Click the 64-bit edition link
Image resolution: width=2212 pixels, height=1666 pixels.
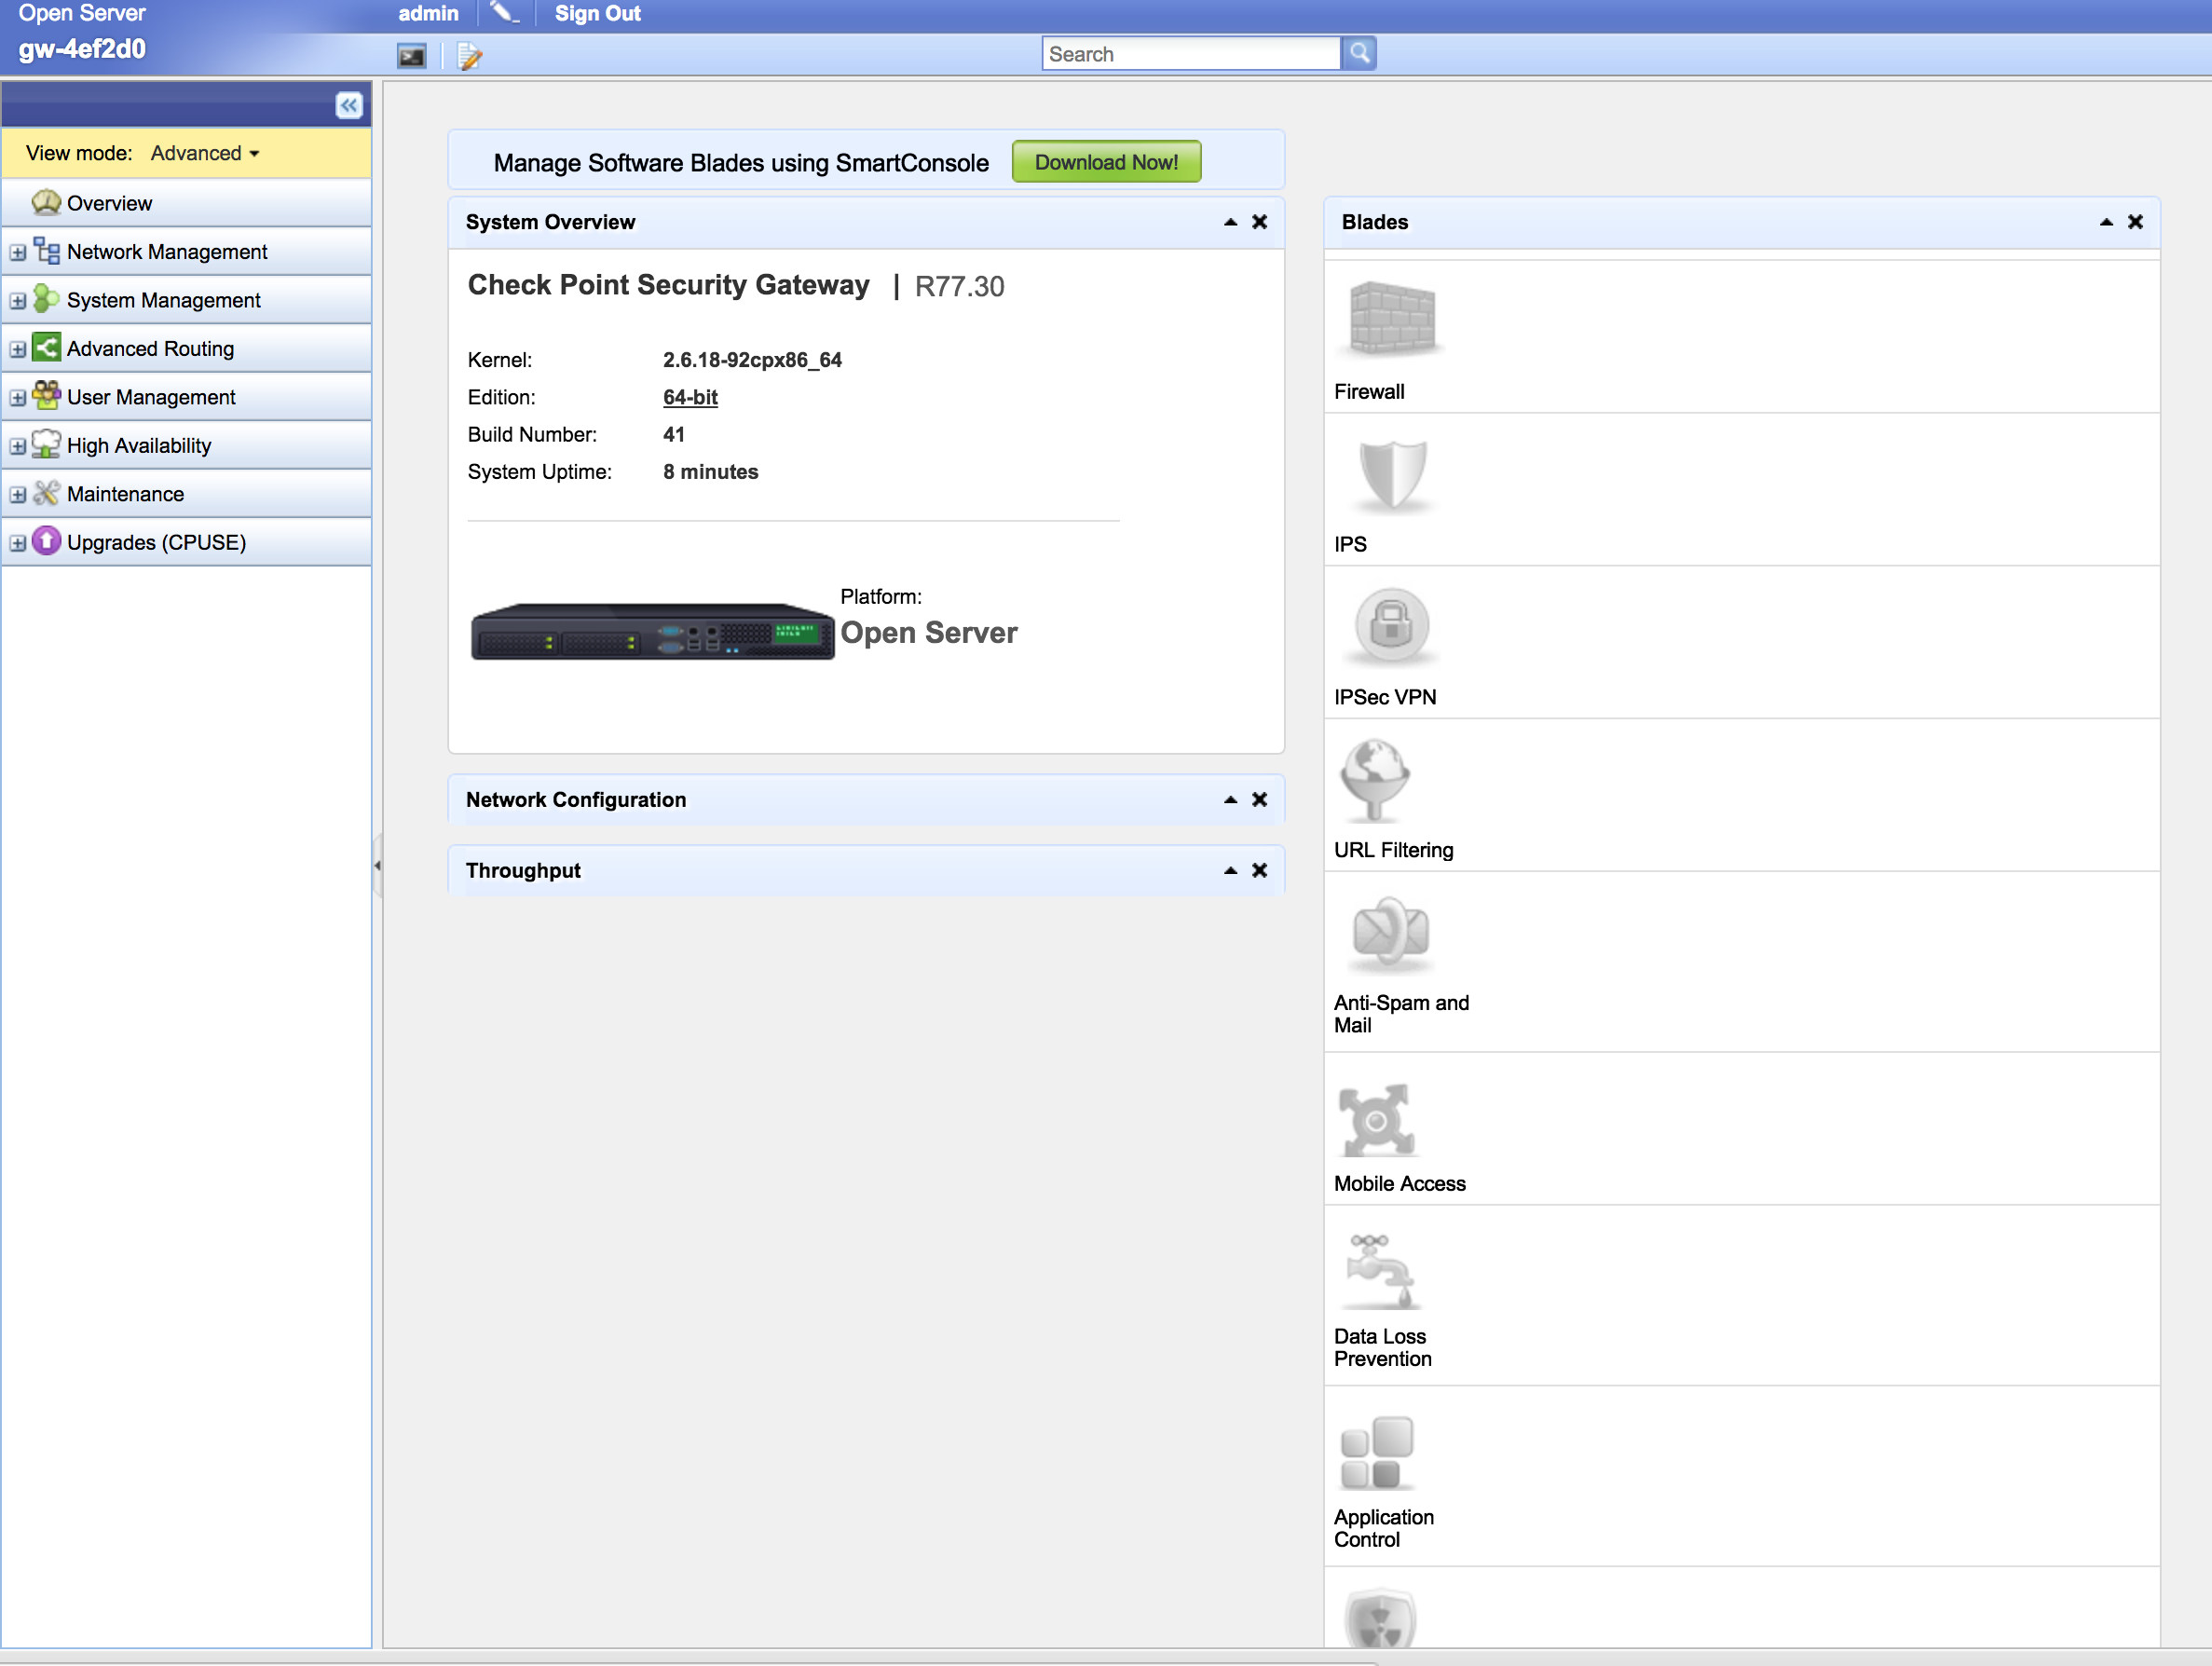[x=690, y=397]
